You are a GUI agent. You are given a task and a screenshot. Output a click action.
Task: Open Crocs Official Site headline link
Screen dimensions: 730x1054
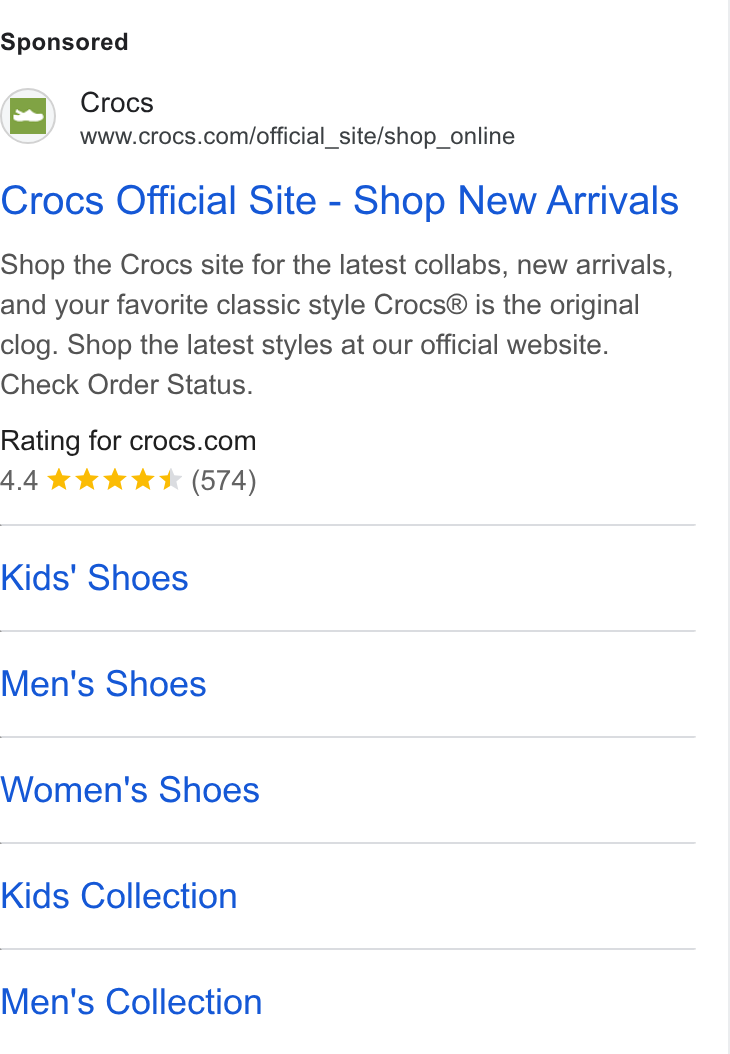pyautogui.click(x=339, y=200)
